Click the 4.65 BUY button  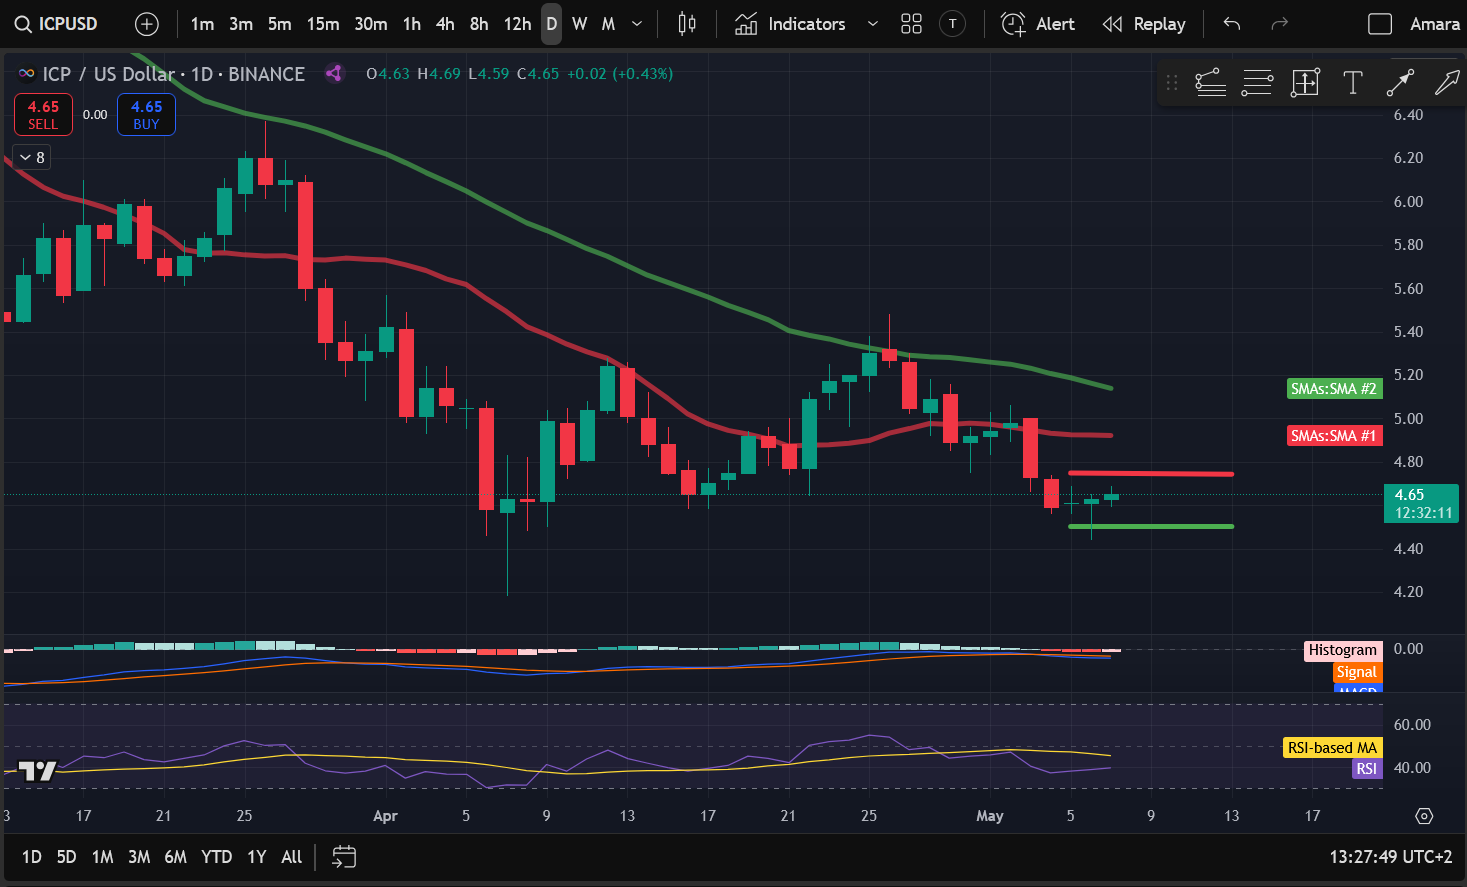click(x=146, y=115)
